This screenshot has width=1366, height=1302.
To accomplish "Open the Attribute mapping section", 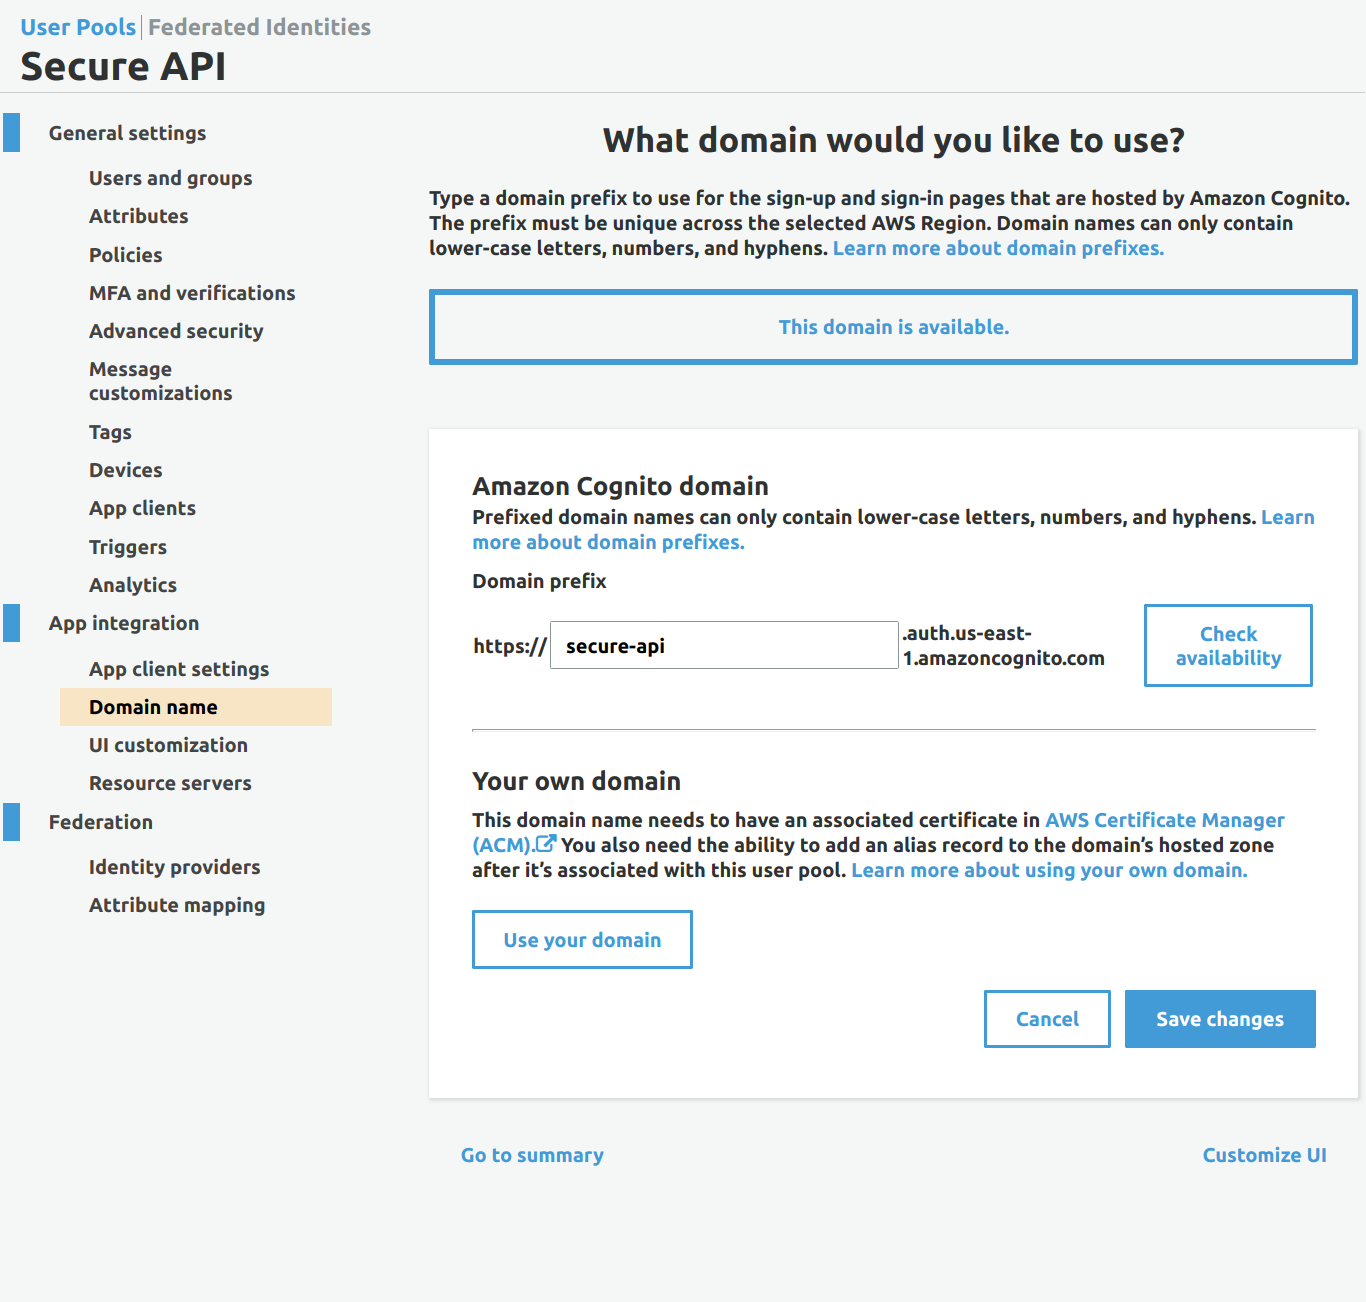I will (x=177, y=905).
